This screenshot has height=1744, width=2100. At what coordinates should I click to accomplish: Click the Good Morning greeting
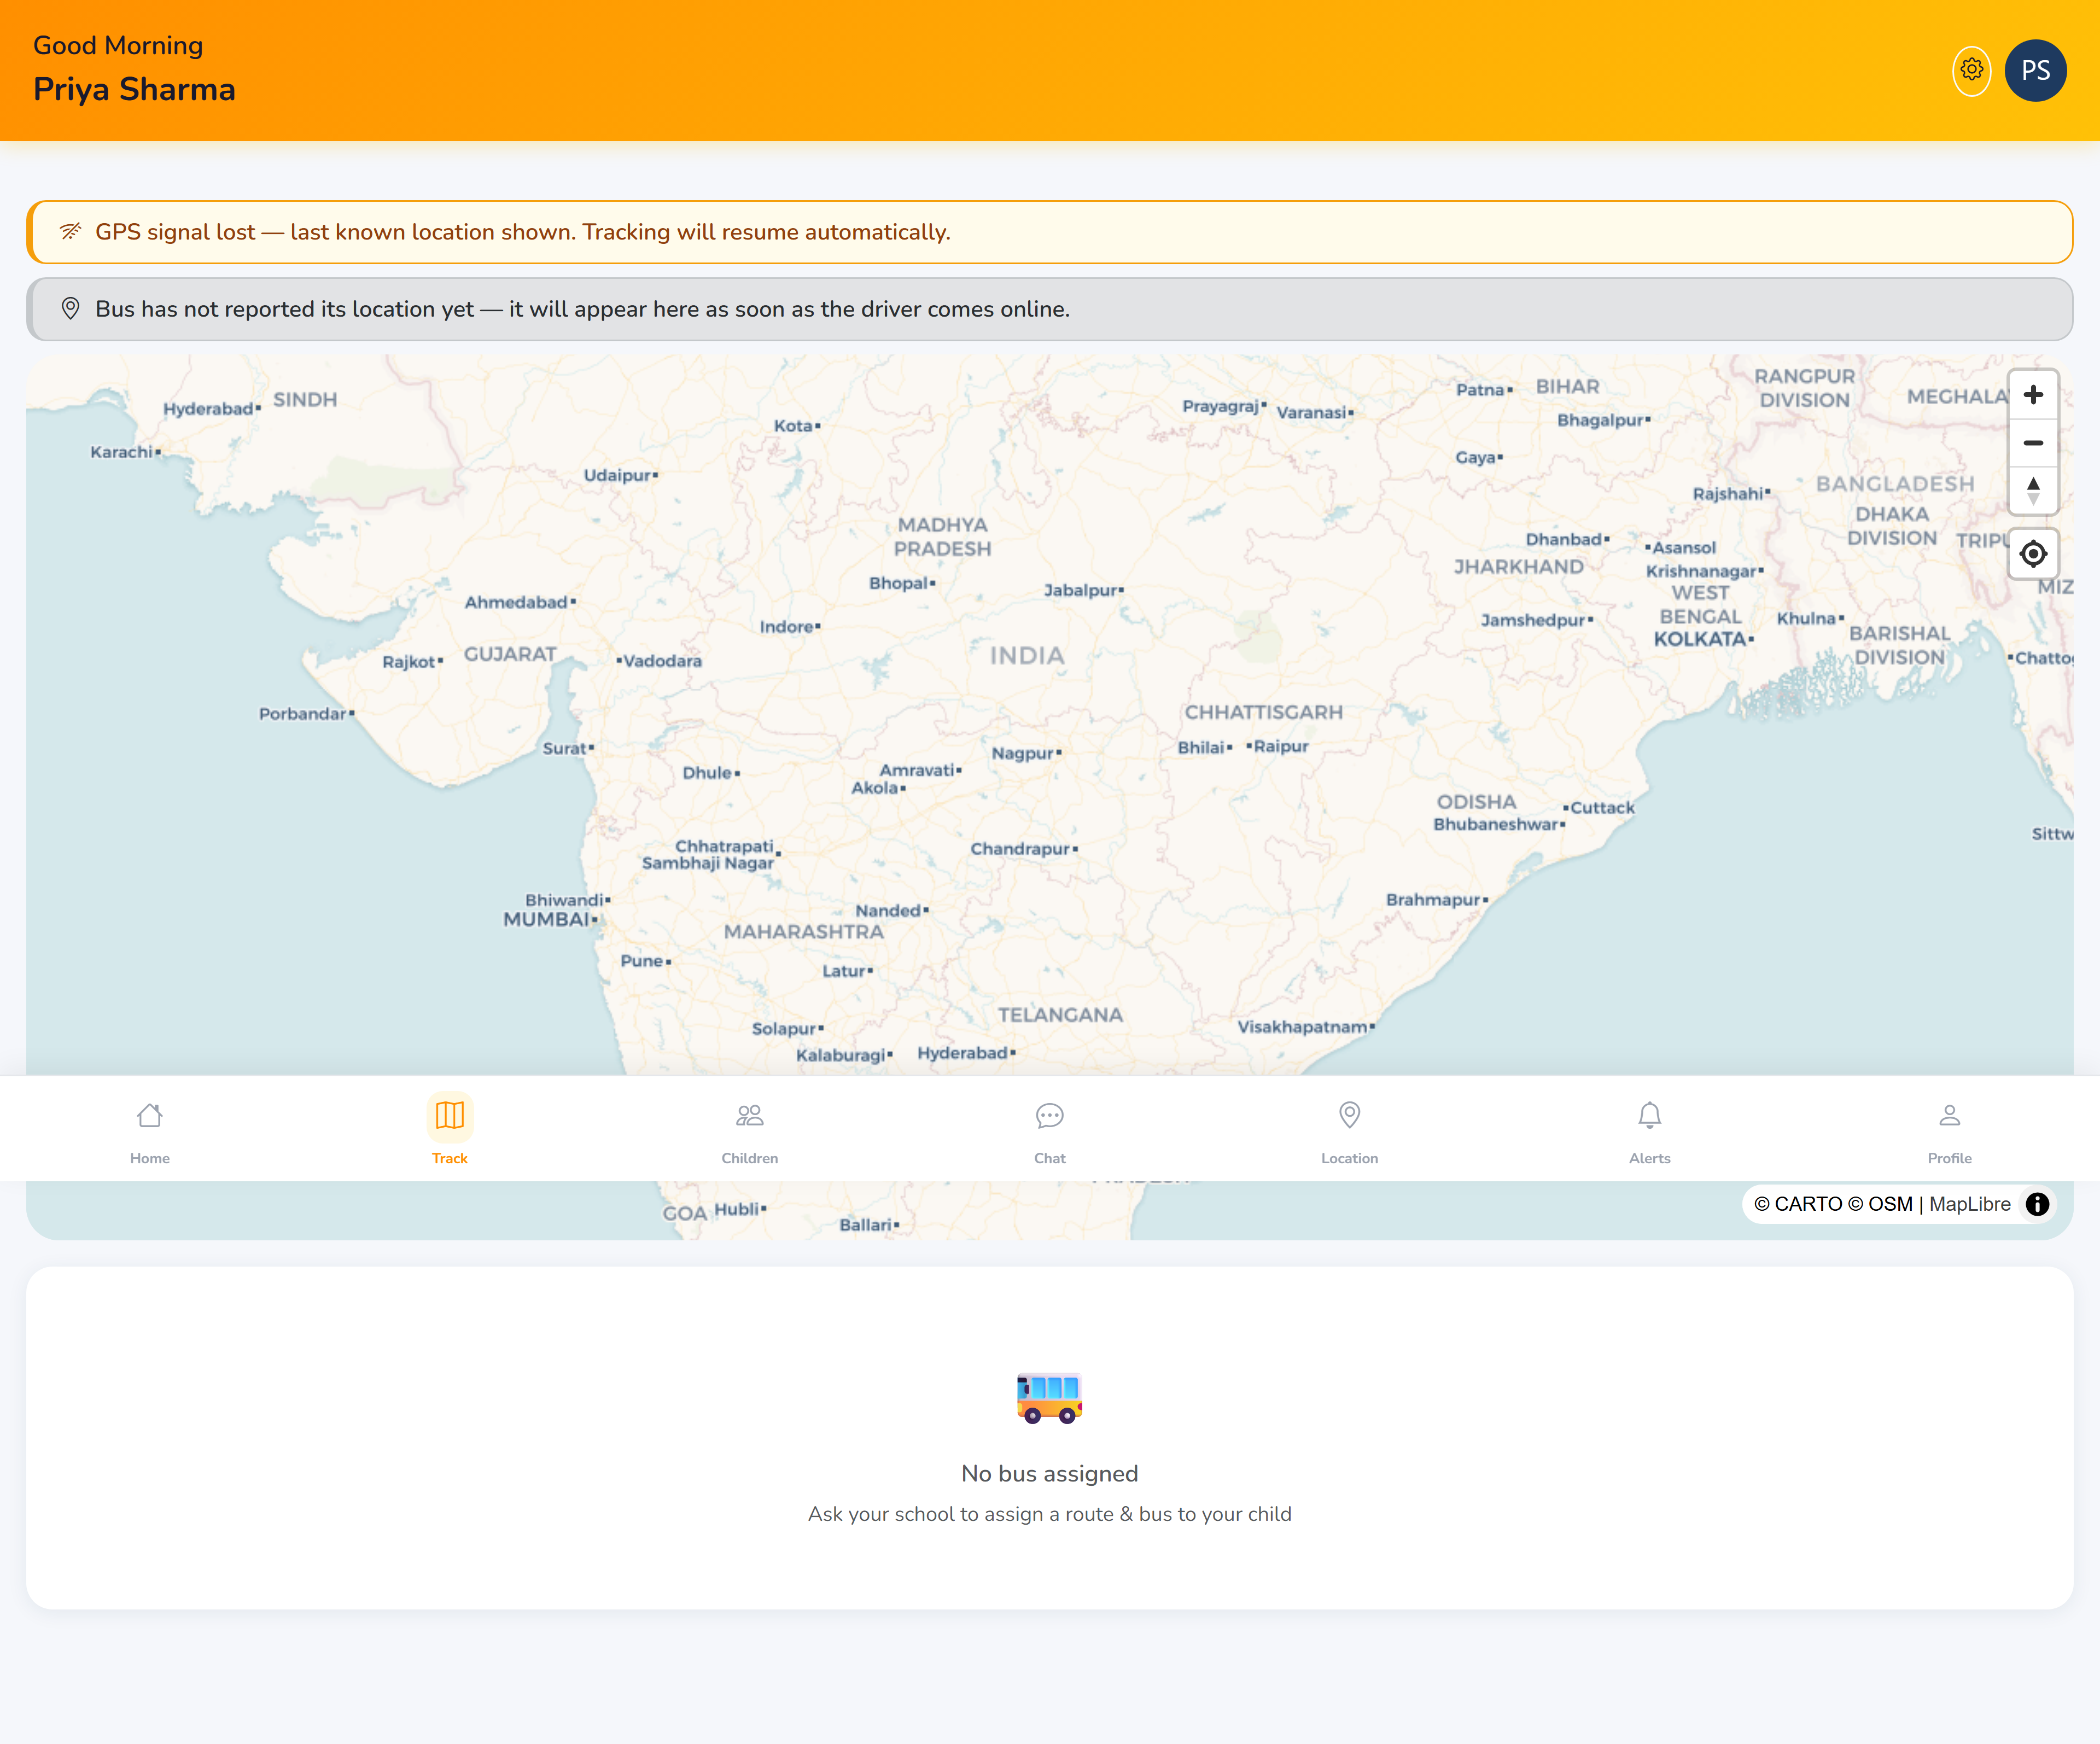point(118,46)
